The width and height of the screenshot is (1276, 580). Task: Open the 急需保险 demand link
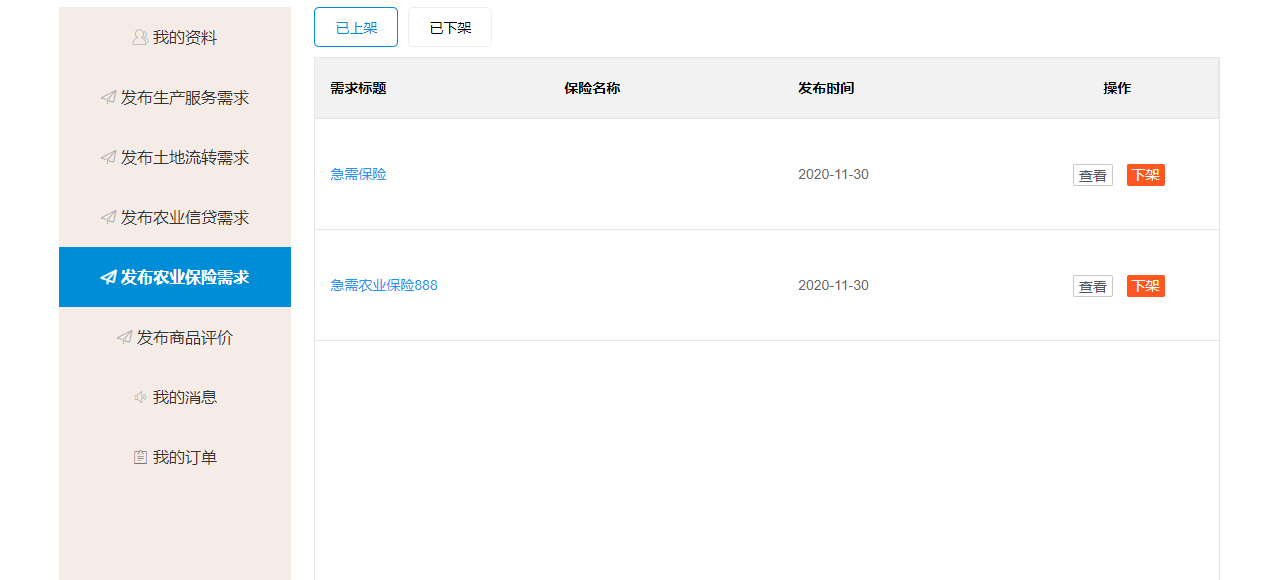point(358,174)
